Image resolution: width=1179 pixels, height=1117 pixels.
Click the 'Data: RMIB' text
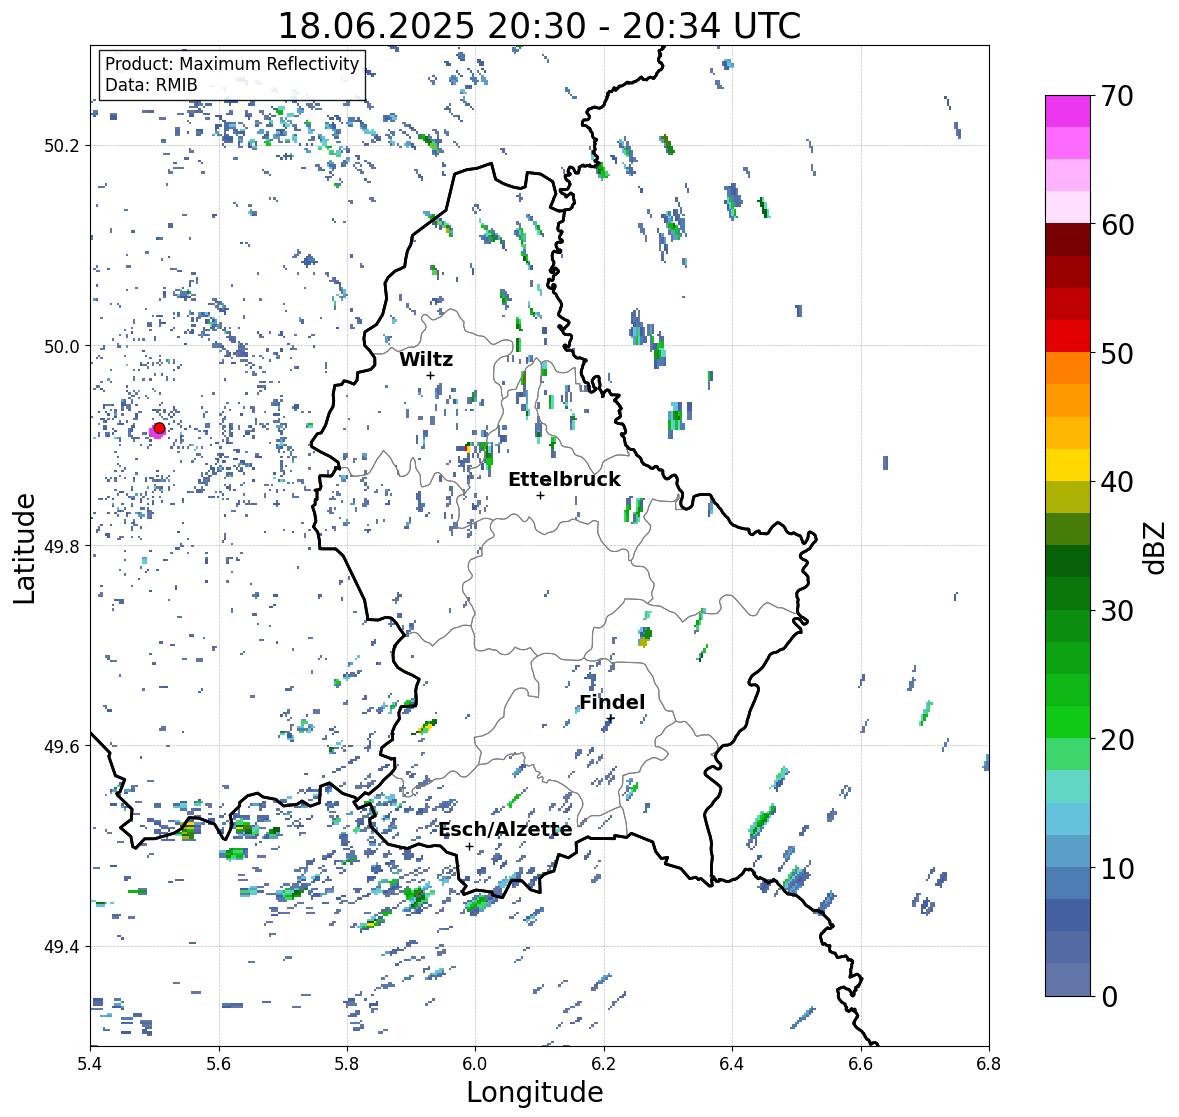[x=151, y=85]
